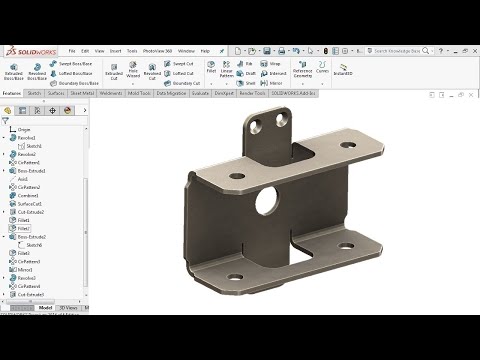Viewport: 480px width, 360px height.
Task: Select the Extruded Cut tool
Action: tap(114, 72)
